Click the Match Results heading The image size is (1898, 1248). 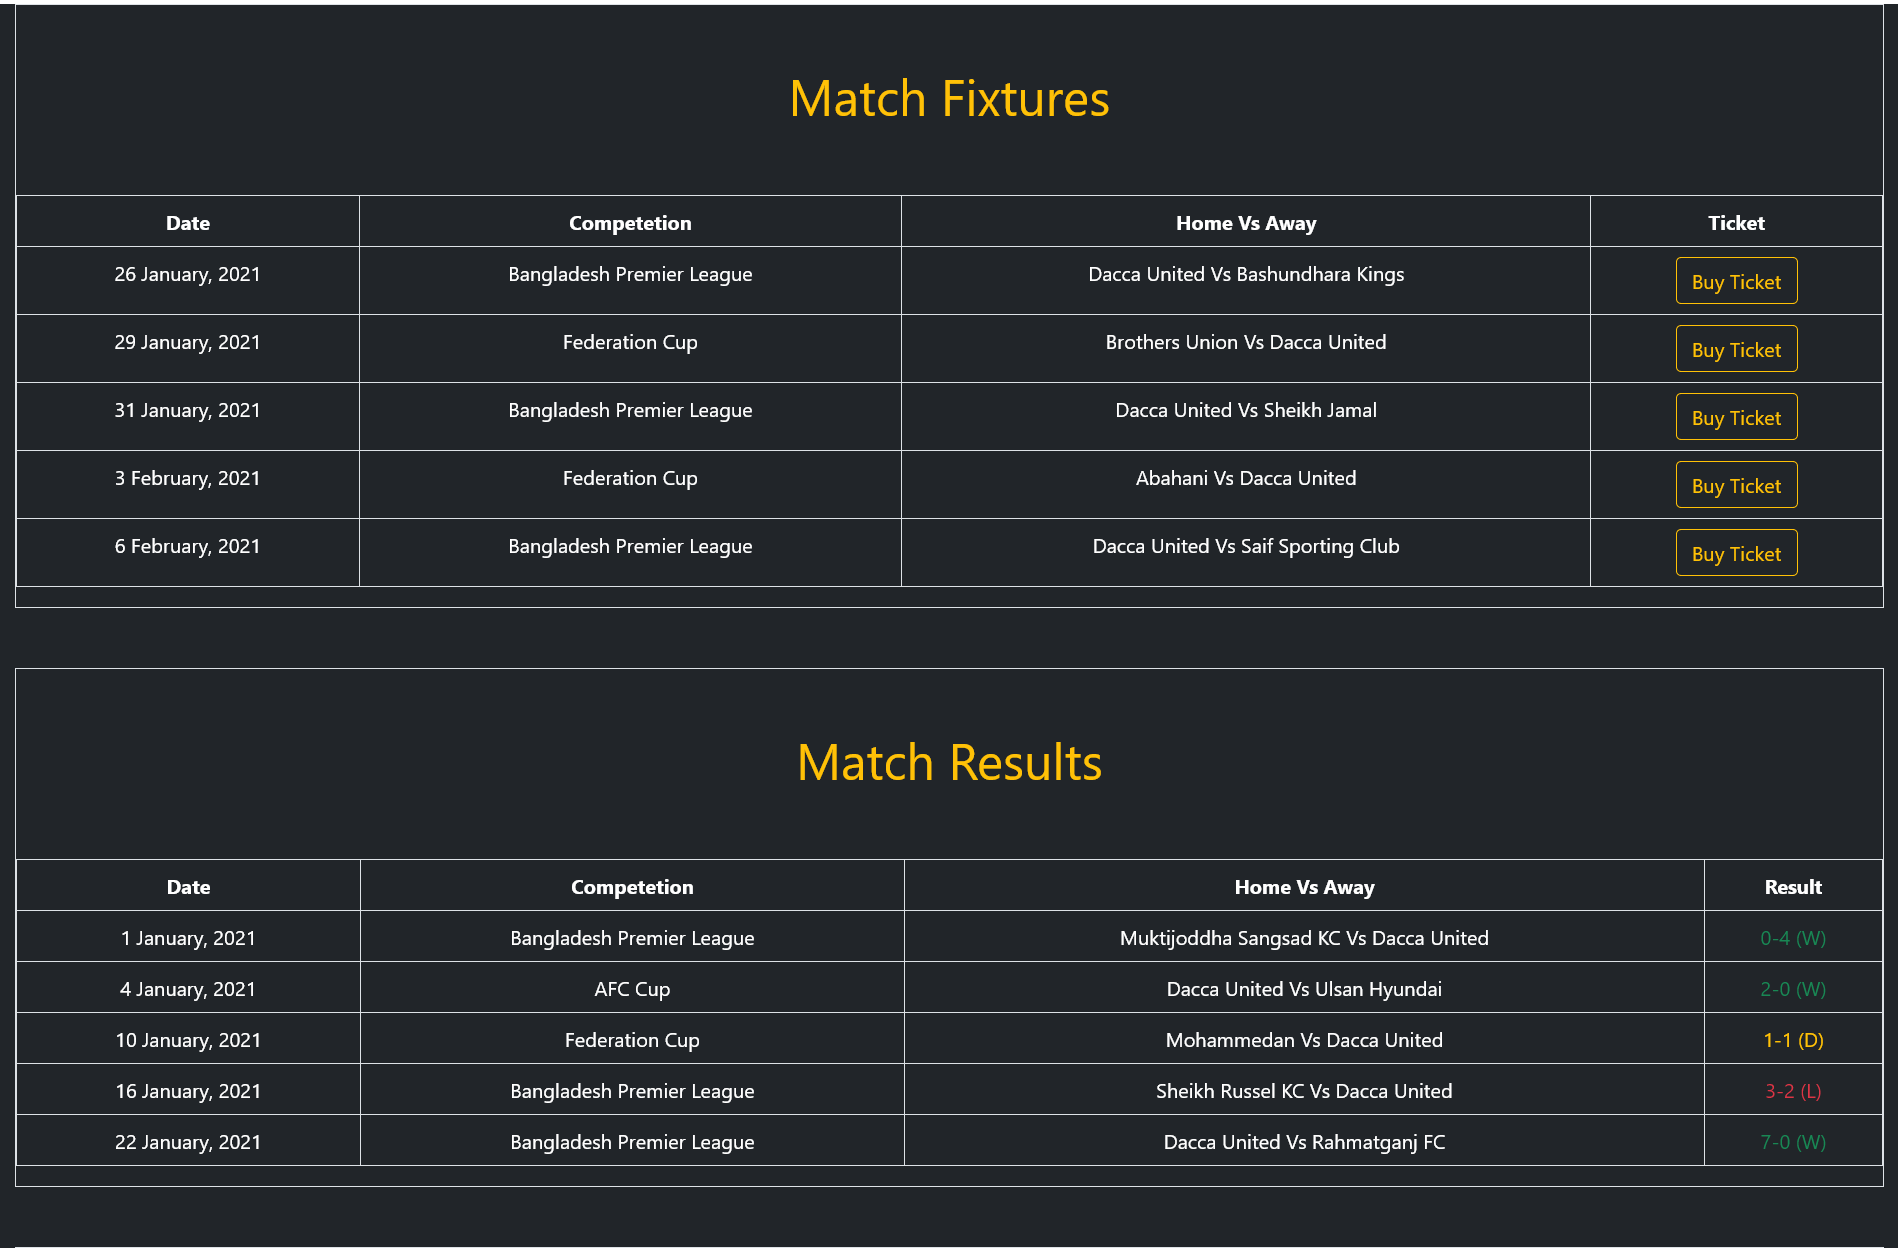[x=949, y=763]
